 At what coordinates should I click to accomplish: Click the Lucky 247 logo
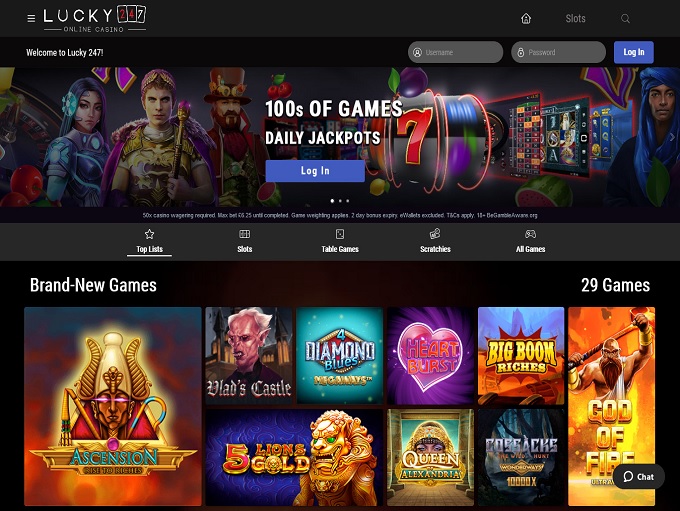click(95, 19)
